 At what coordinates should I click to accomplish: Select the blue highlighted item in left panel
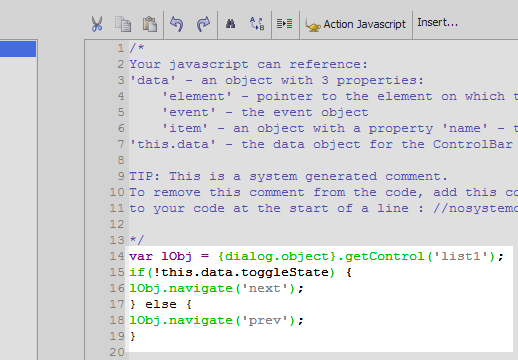coord(18,49)
